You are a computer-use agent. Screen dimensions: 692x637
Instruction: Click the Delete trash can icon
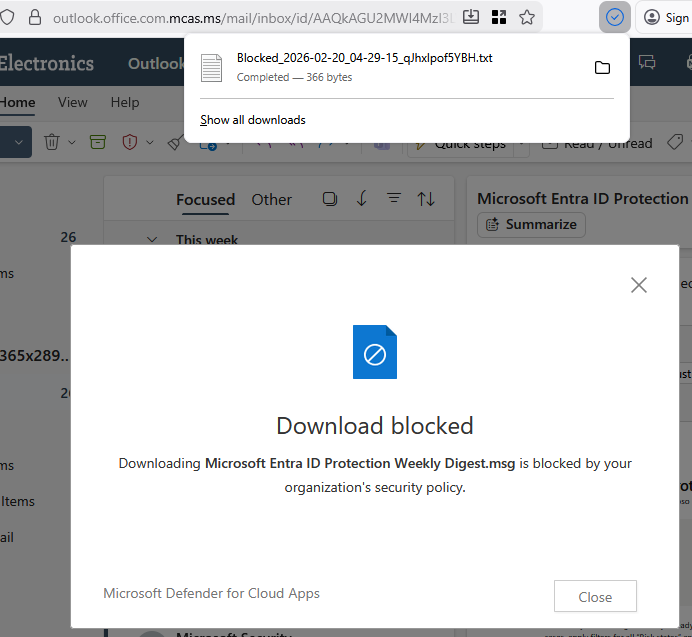(x=53, y=143)
